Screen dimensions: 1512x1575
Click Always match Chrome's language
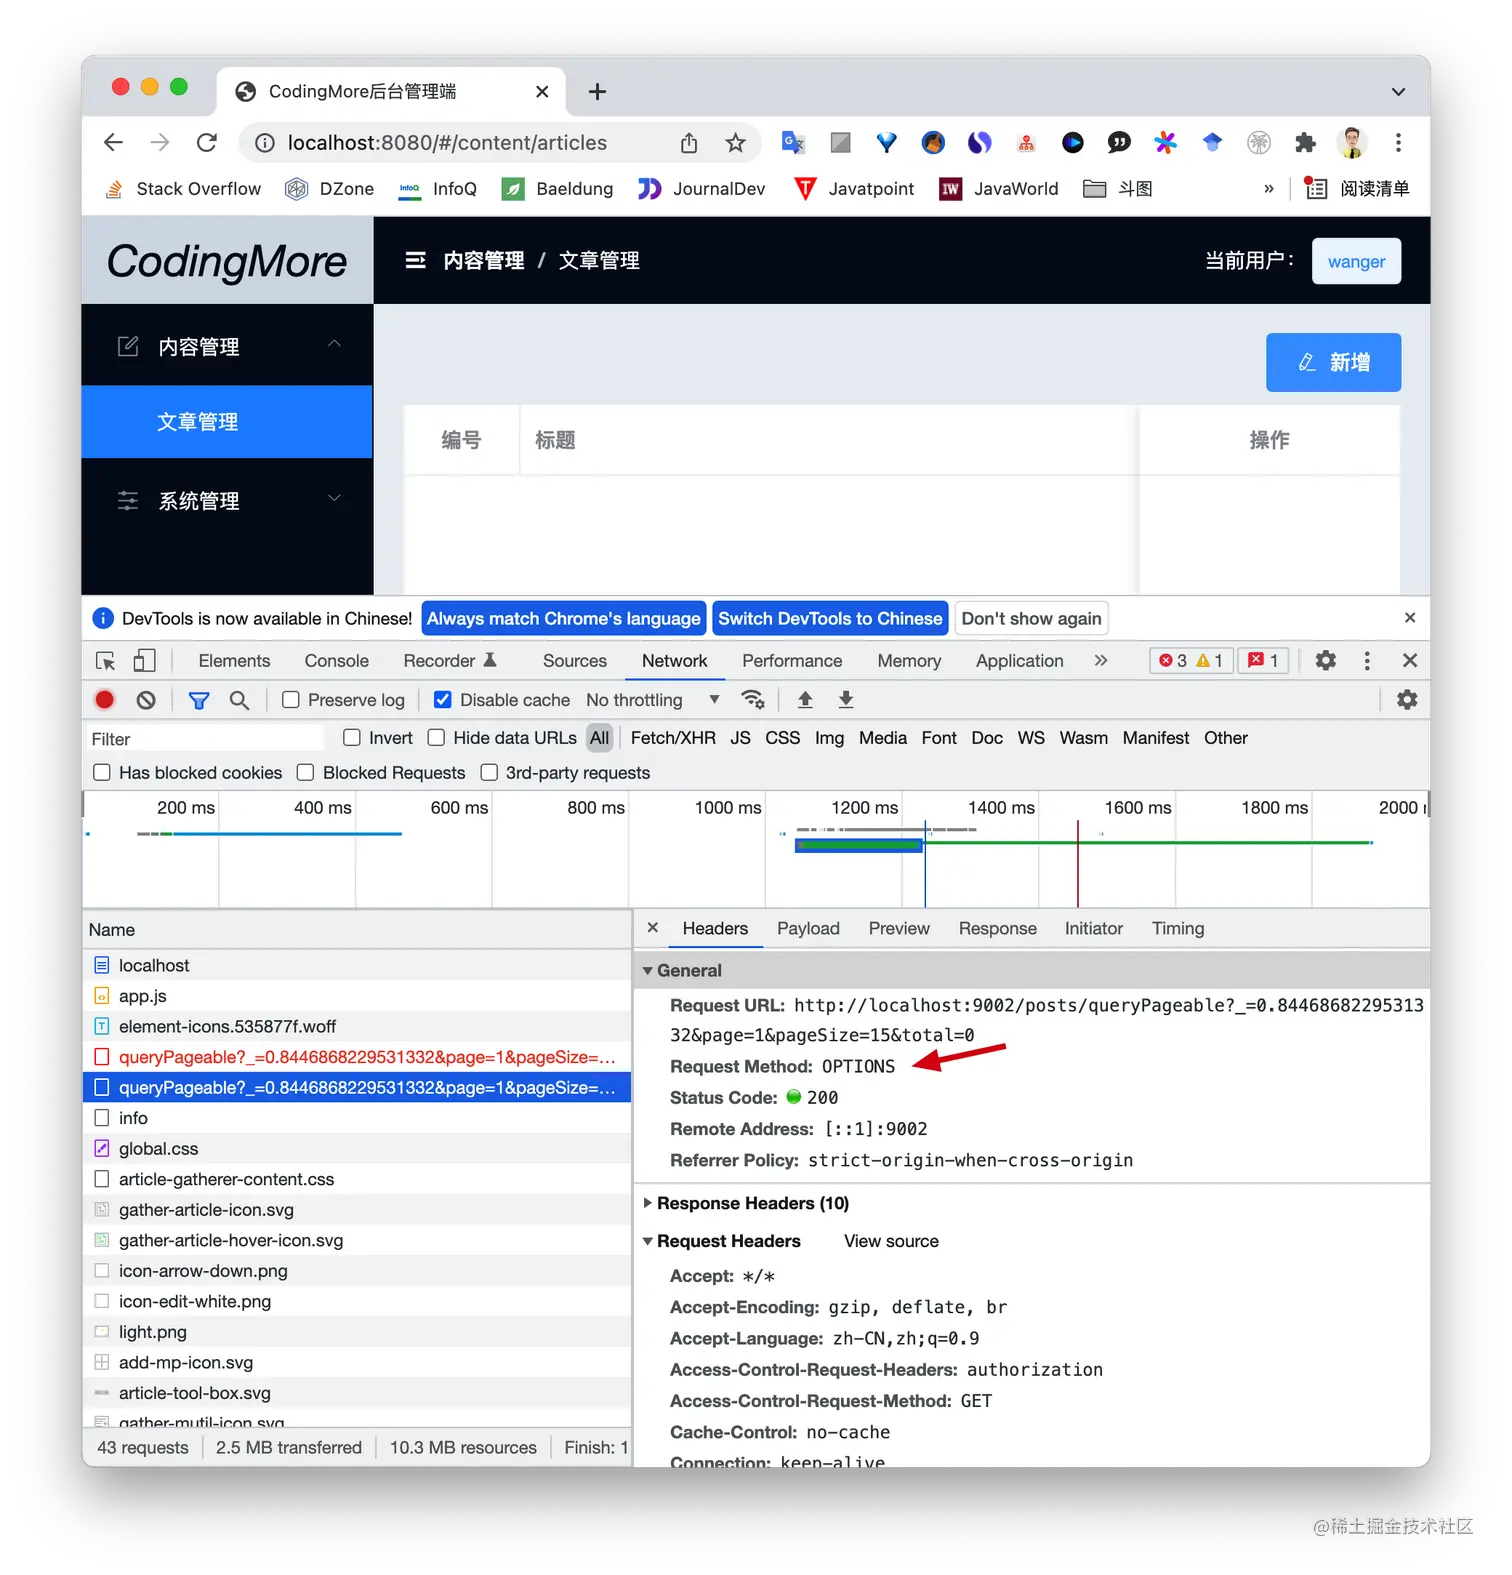[x=564, y=619]
